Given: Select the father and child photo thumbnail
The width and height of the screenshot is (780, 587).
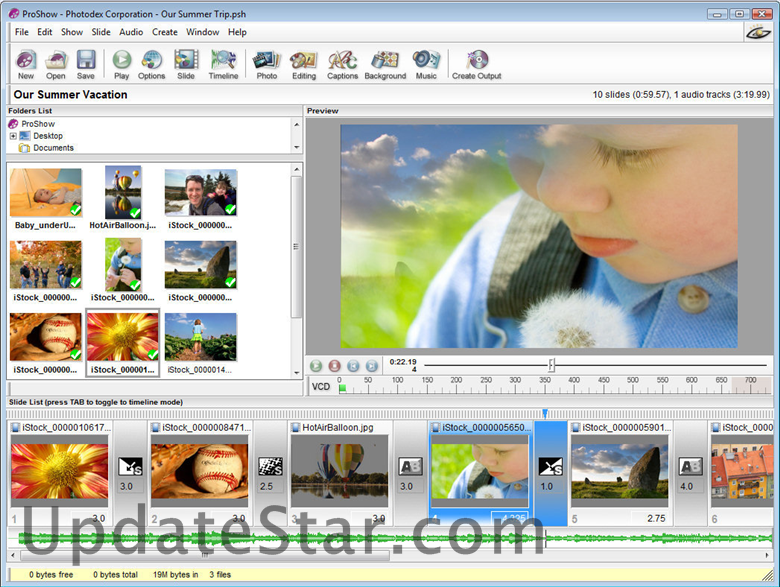Looking at the screenshot, I should pos(201,193).
